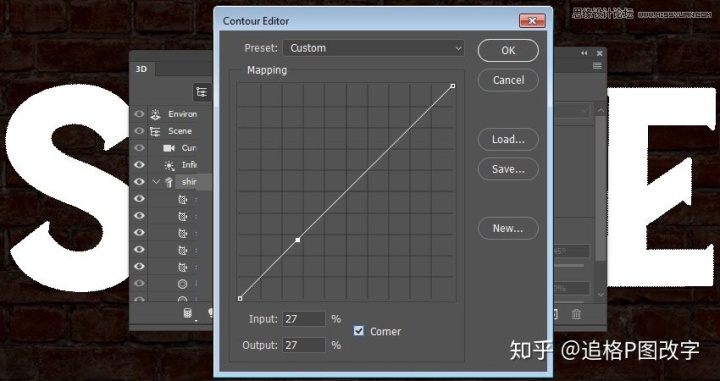Toggle visibility eye for the Environment row
The height and width of the screenshot is (381, 720).
[x=139, y=114]
